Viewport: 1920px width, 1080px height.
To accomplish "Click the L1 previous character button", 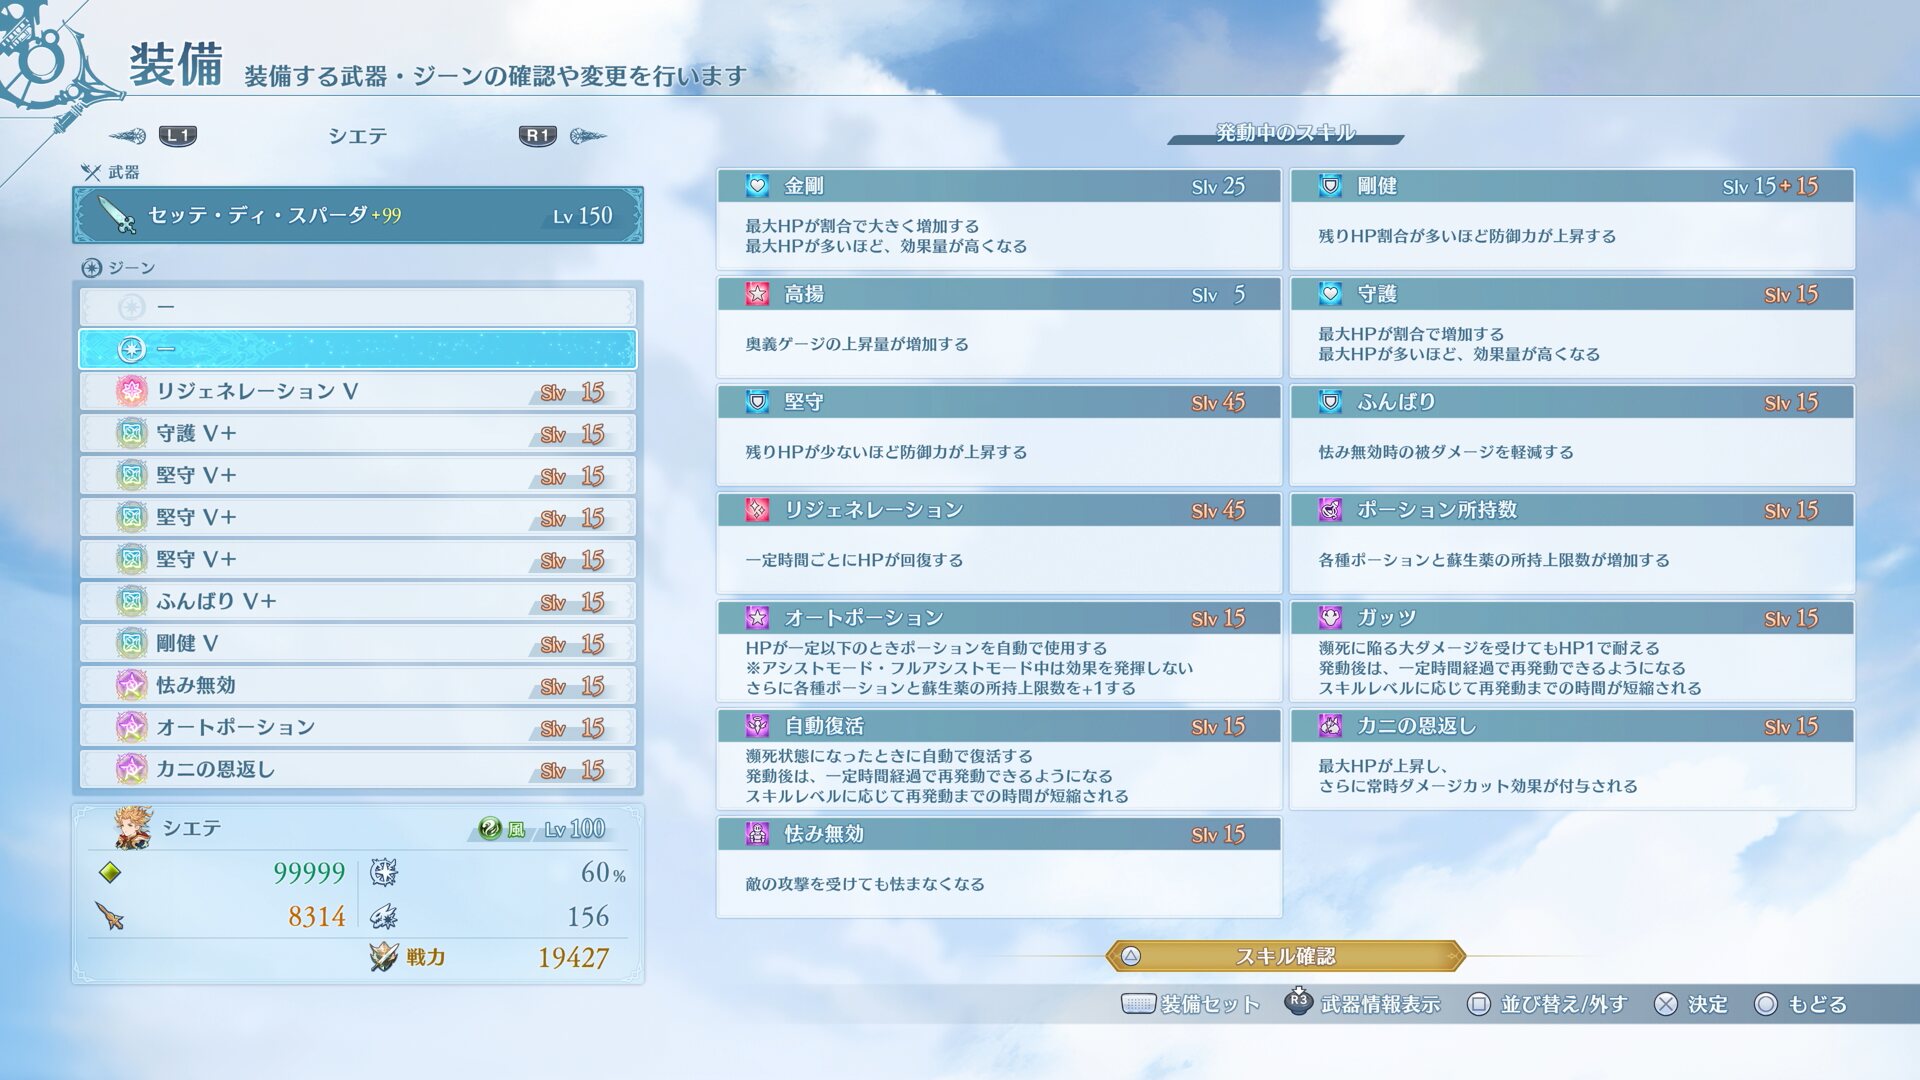I will tap(178, 136).
